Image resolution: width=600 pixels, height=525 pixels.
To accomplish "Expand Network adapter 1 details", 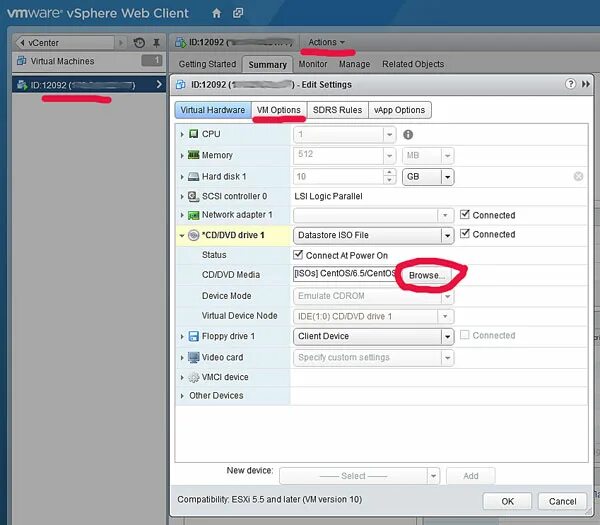I will [x=182, y=215].
